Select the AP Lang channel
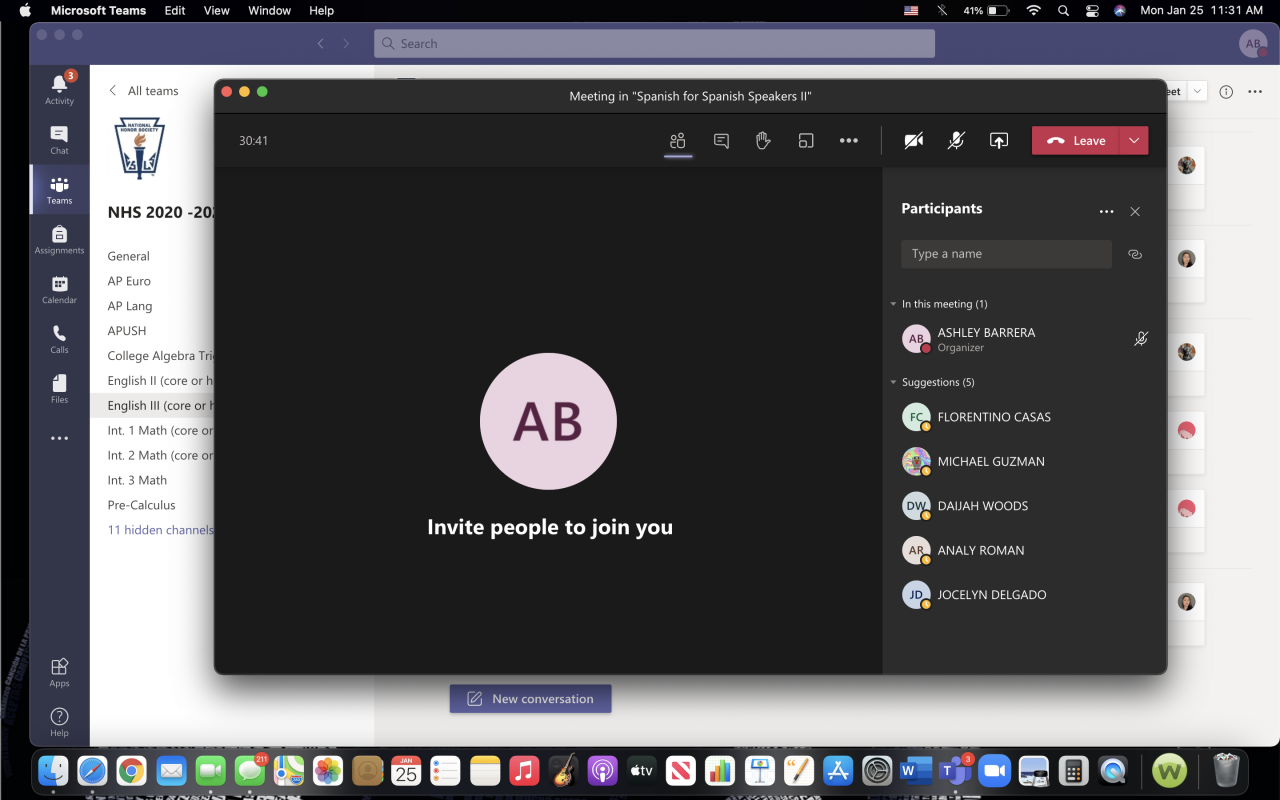 [x=130, y=306]
